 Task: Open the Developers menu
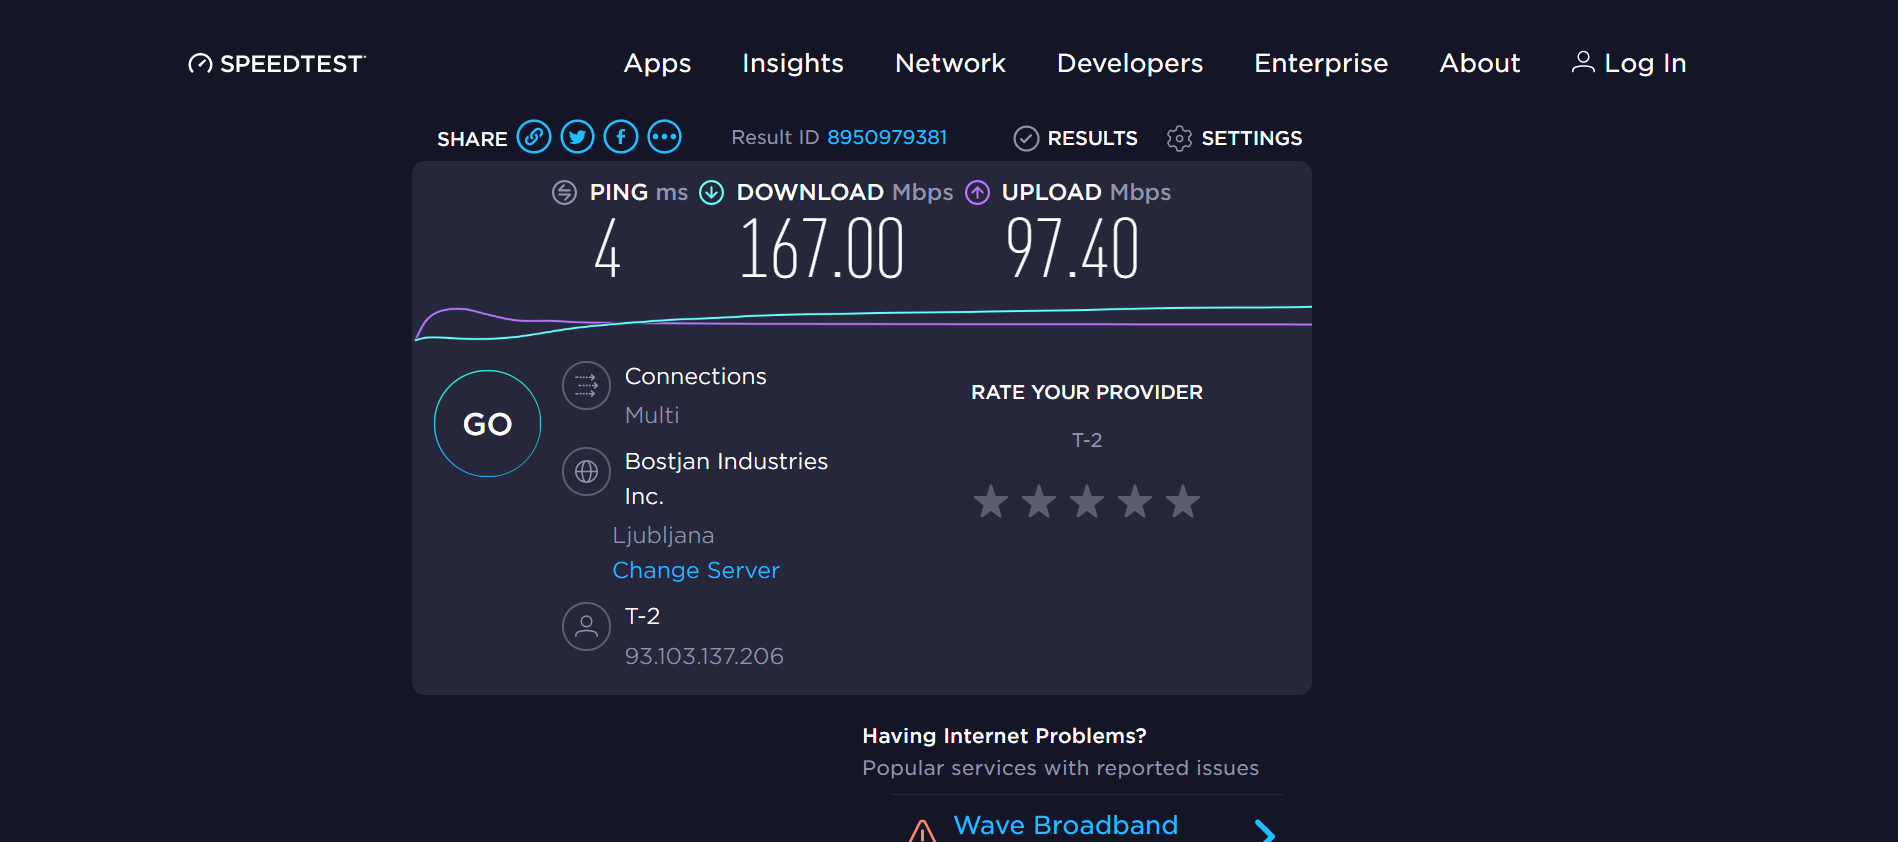pos(1130,64)
